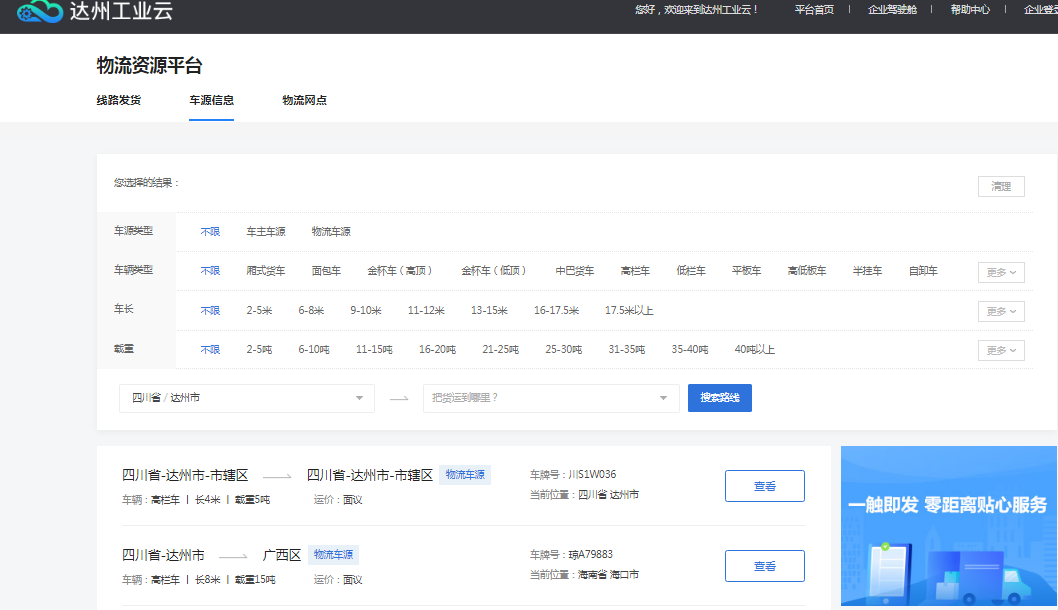The width and height of the screenshot is (1058, 610).
Task: Click the 达州工业云 cloud logo icon
Action: (x=38, y=11)
